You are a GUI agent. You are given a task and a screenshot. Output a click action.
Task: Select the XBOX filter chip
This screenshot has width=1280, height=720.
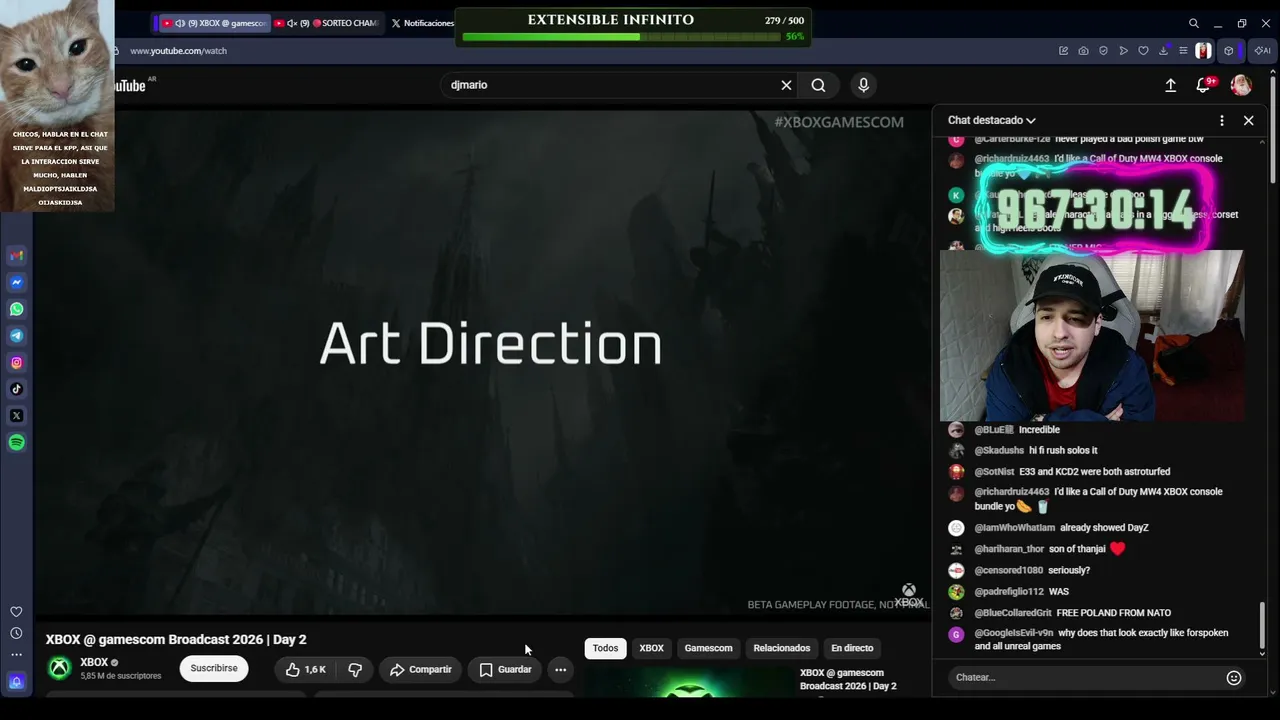(651, 648)
